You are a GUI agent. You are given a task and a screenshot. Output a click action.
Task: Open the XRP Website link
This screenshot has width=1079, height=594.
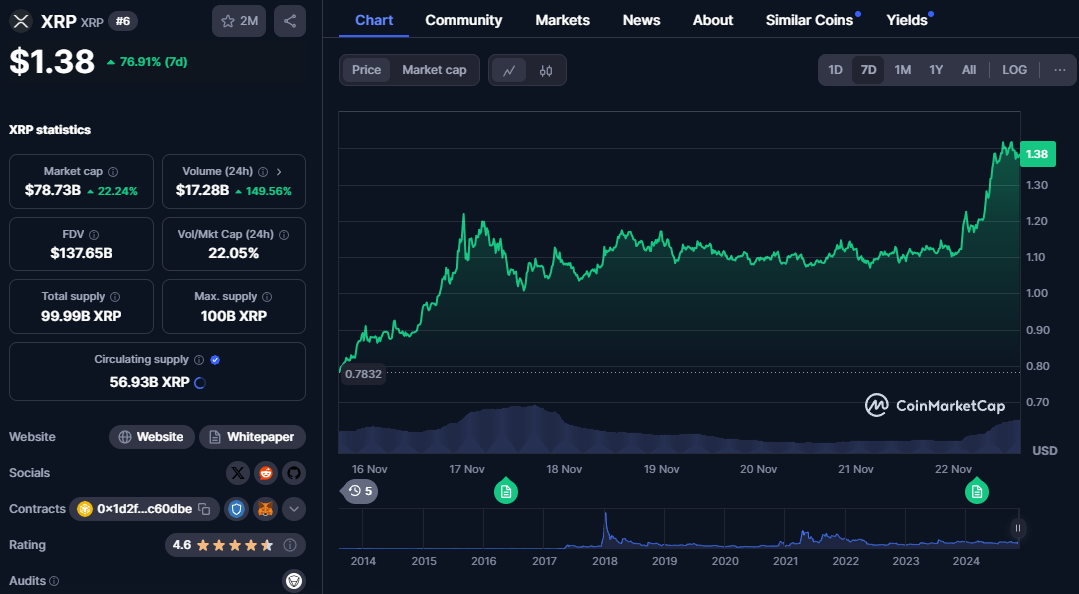(151, 437)
